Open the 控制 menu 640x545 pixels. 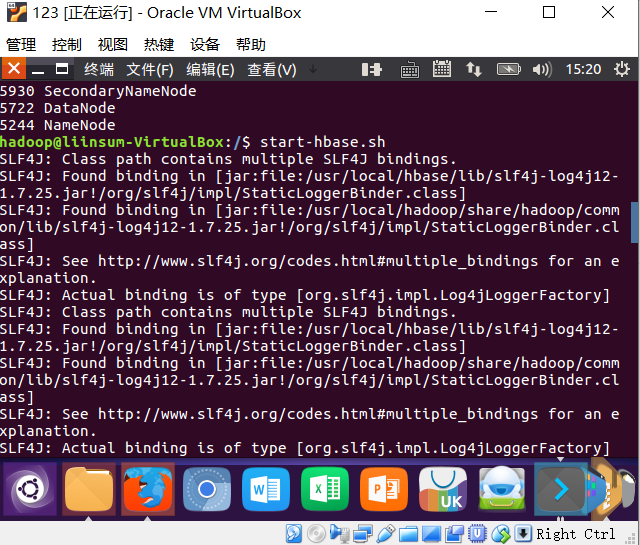tap(67, 44)
